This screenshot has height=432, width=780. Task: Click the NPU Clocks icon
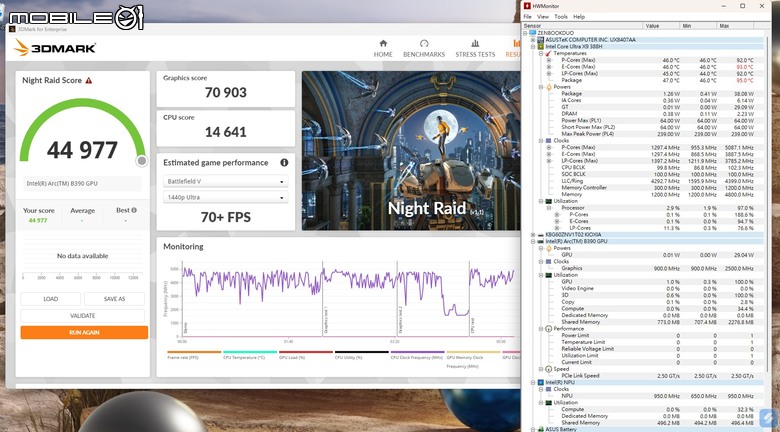pyautogui.click(x=549, y=389)
